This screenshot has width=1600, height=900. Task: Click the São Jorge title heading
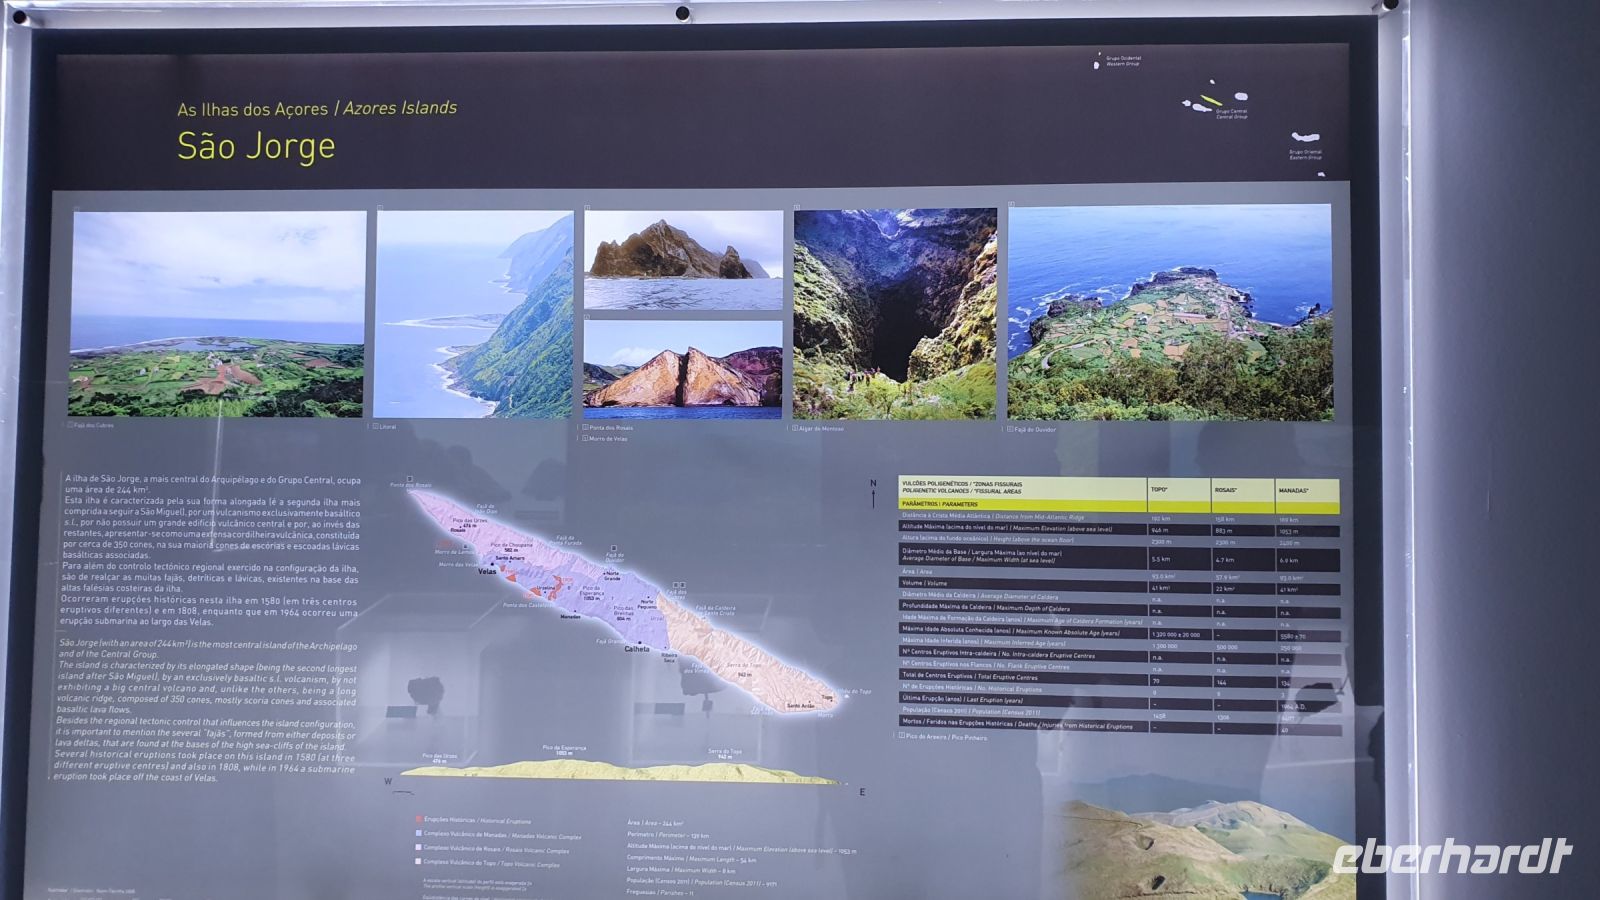tap(256, 146)
